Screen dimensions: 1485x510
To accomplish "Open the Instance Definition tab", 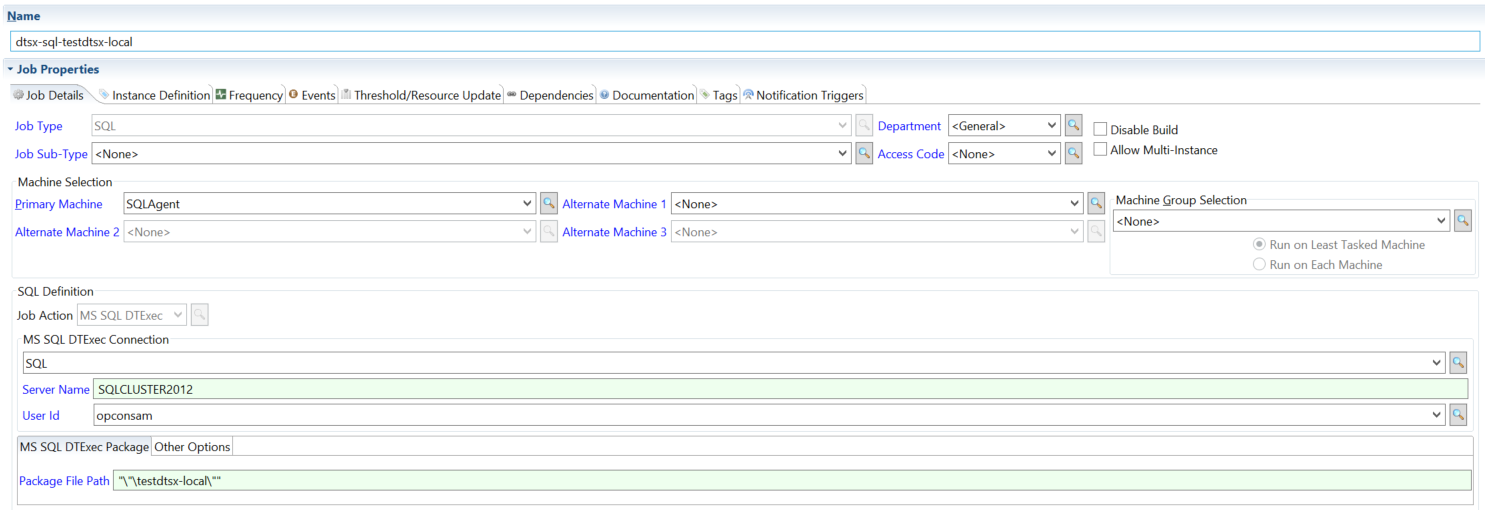I will pos(154,95).
